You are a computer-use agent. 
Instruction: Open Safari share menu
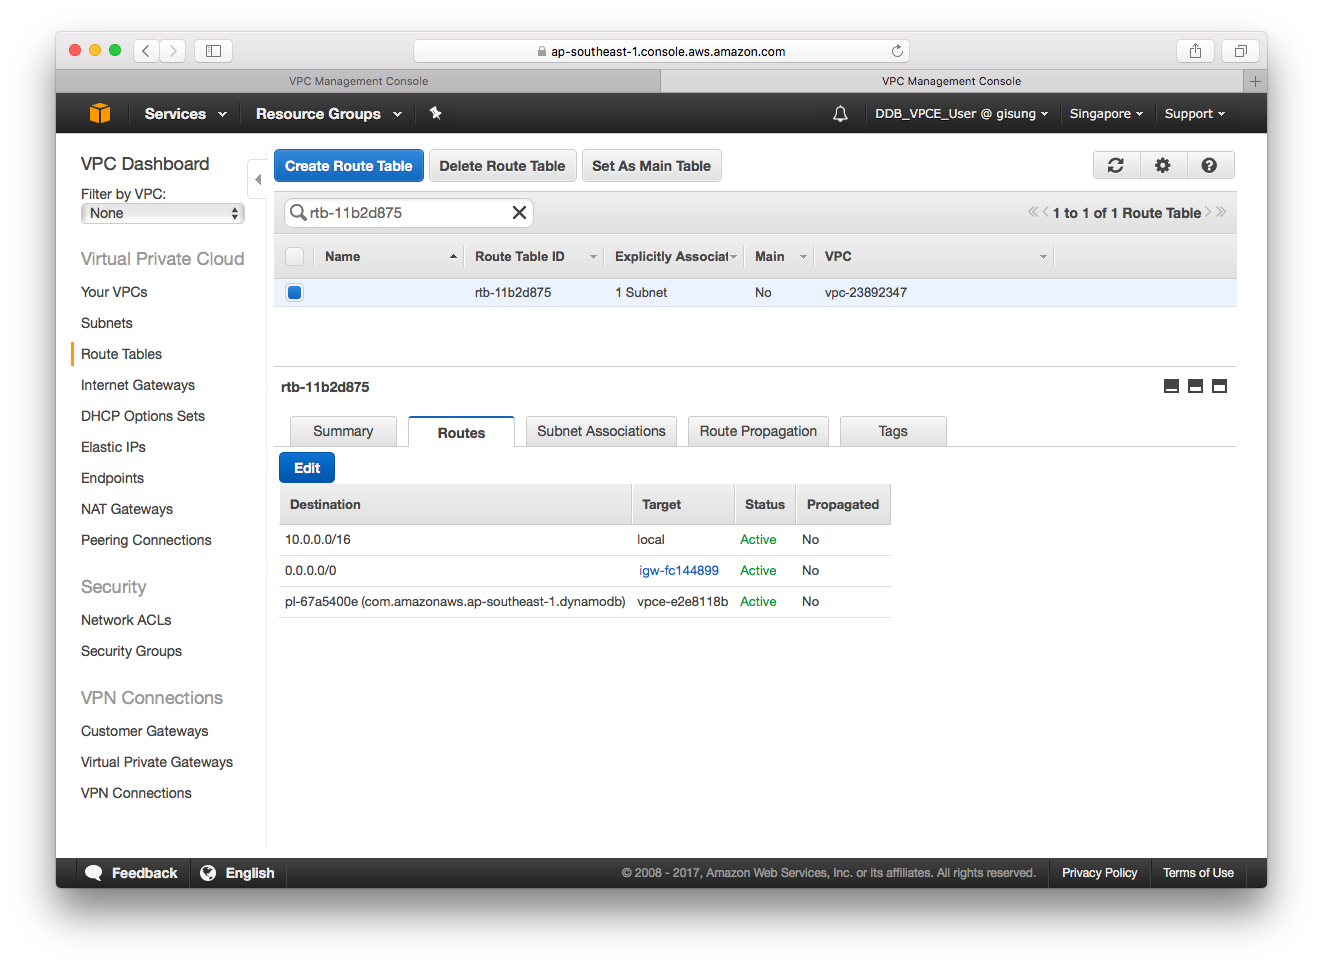1195,50
